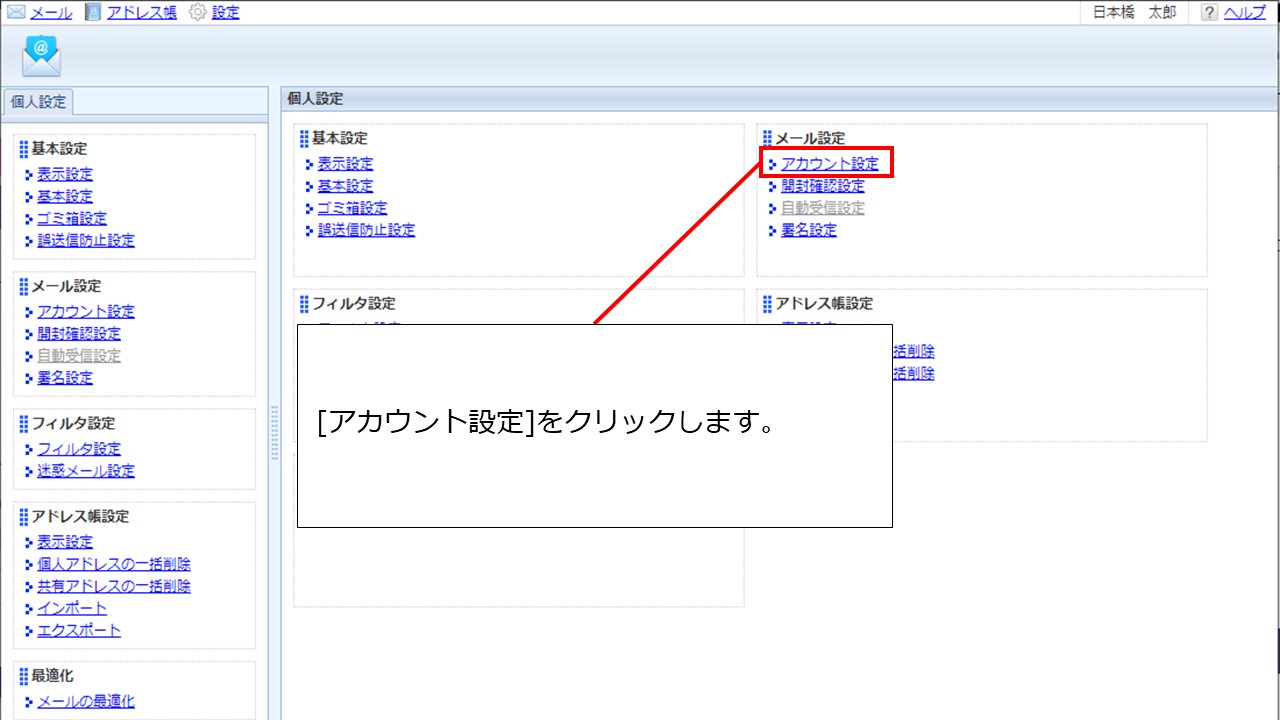
Task: Open 誤送信防止設定 in main basic settings
Action: click(x=366, y=230)
